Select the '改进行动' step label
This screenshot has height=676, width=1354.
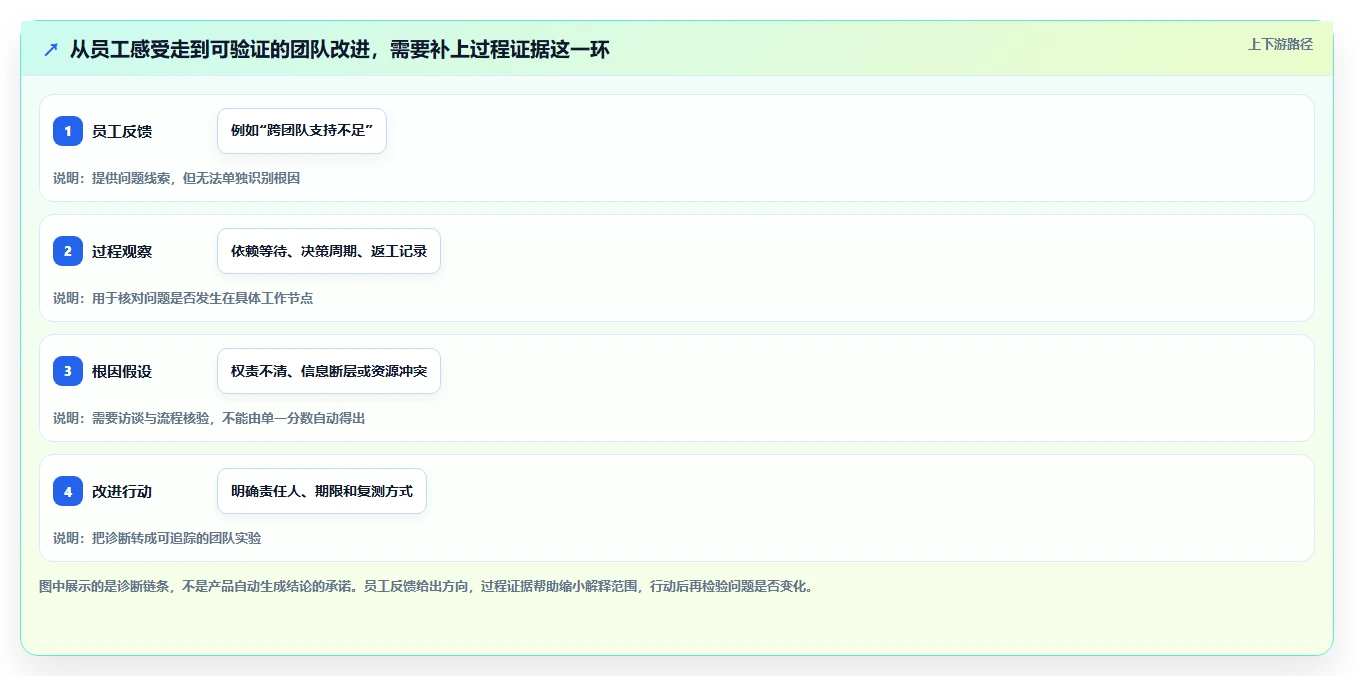pyautogui.click(x=122, y=491)
